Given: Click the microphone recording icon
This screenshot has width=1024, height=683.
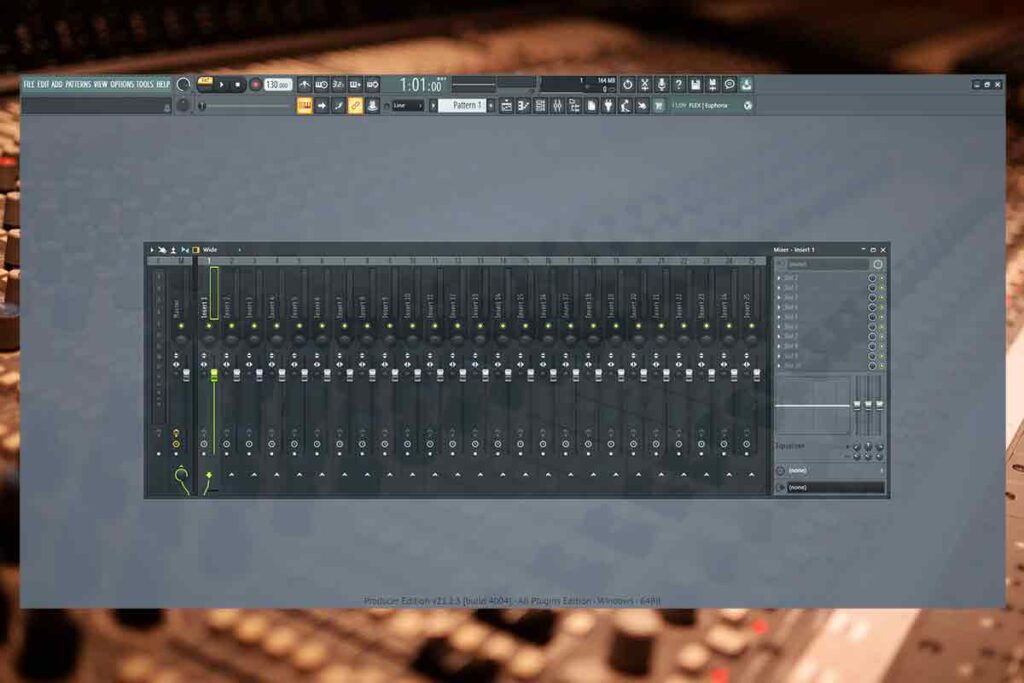Looking at the screenshot, I should tap(662, 85).
